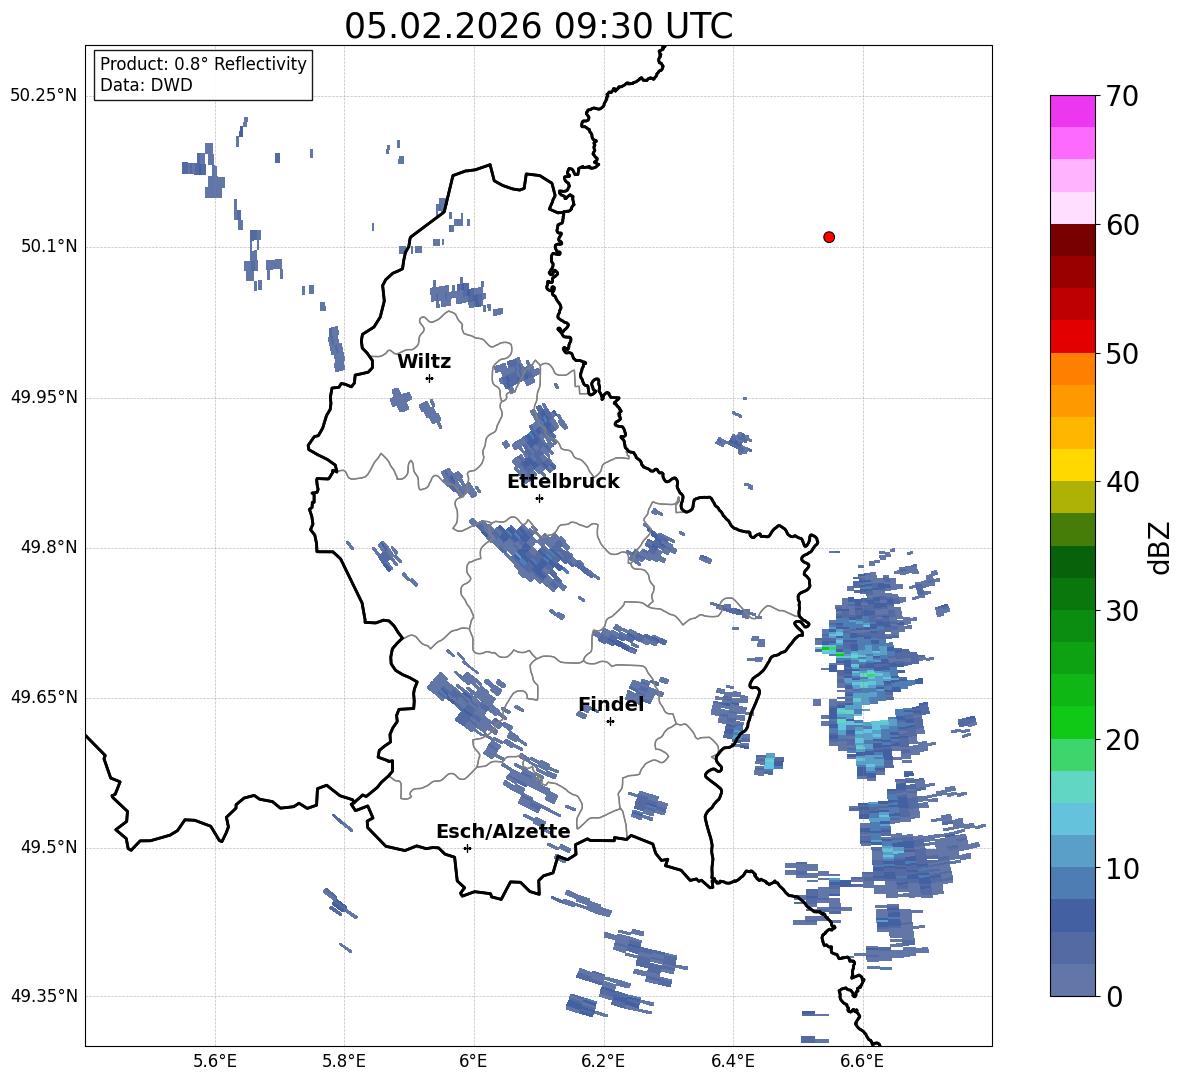Screen dimensions: 1184x1081
Task: Click the cross marker under Findel
Action: 610,721
